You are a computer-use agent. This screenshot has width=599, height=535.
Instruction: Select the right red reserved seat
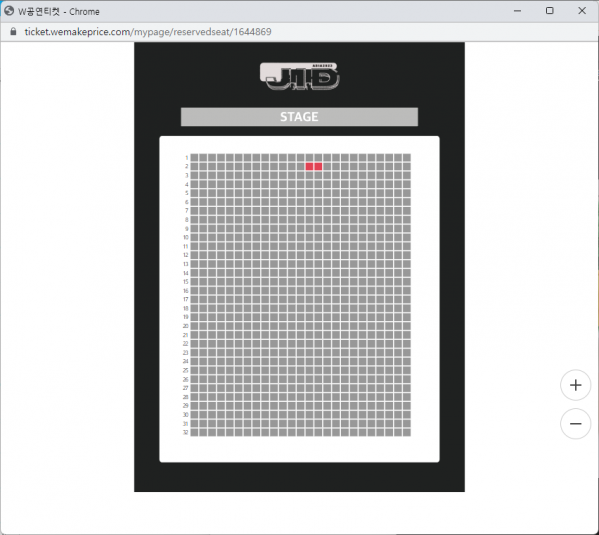318,166
